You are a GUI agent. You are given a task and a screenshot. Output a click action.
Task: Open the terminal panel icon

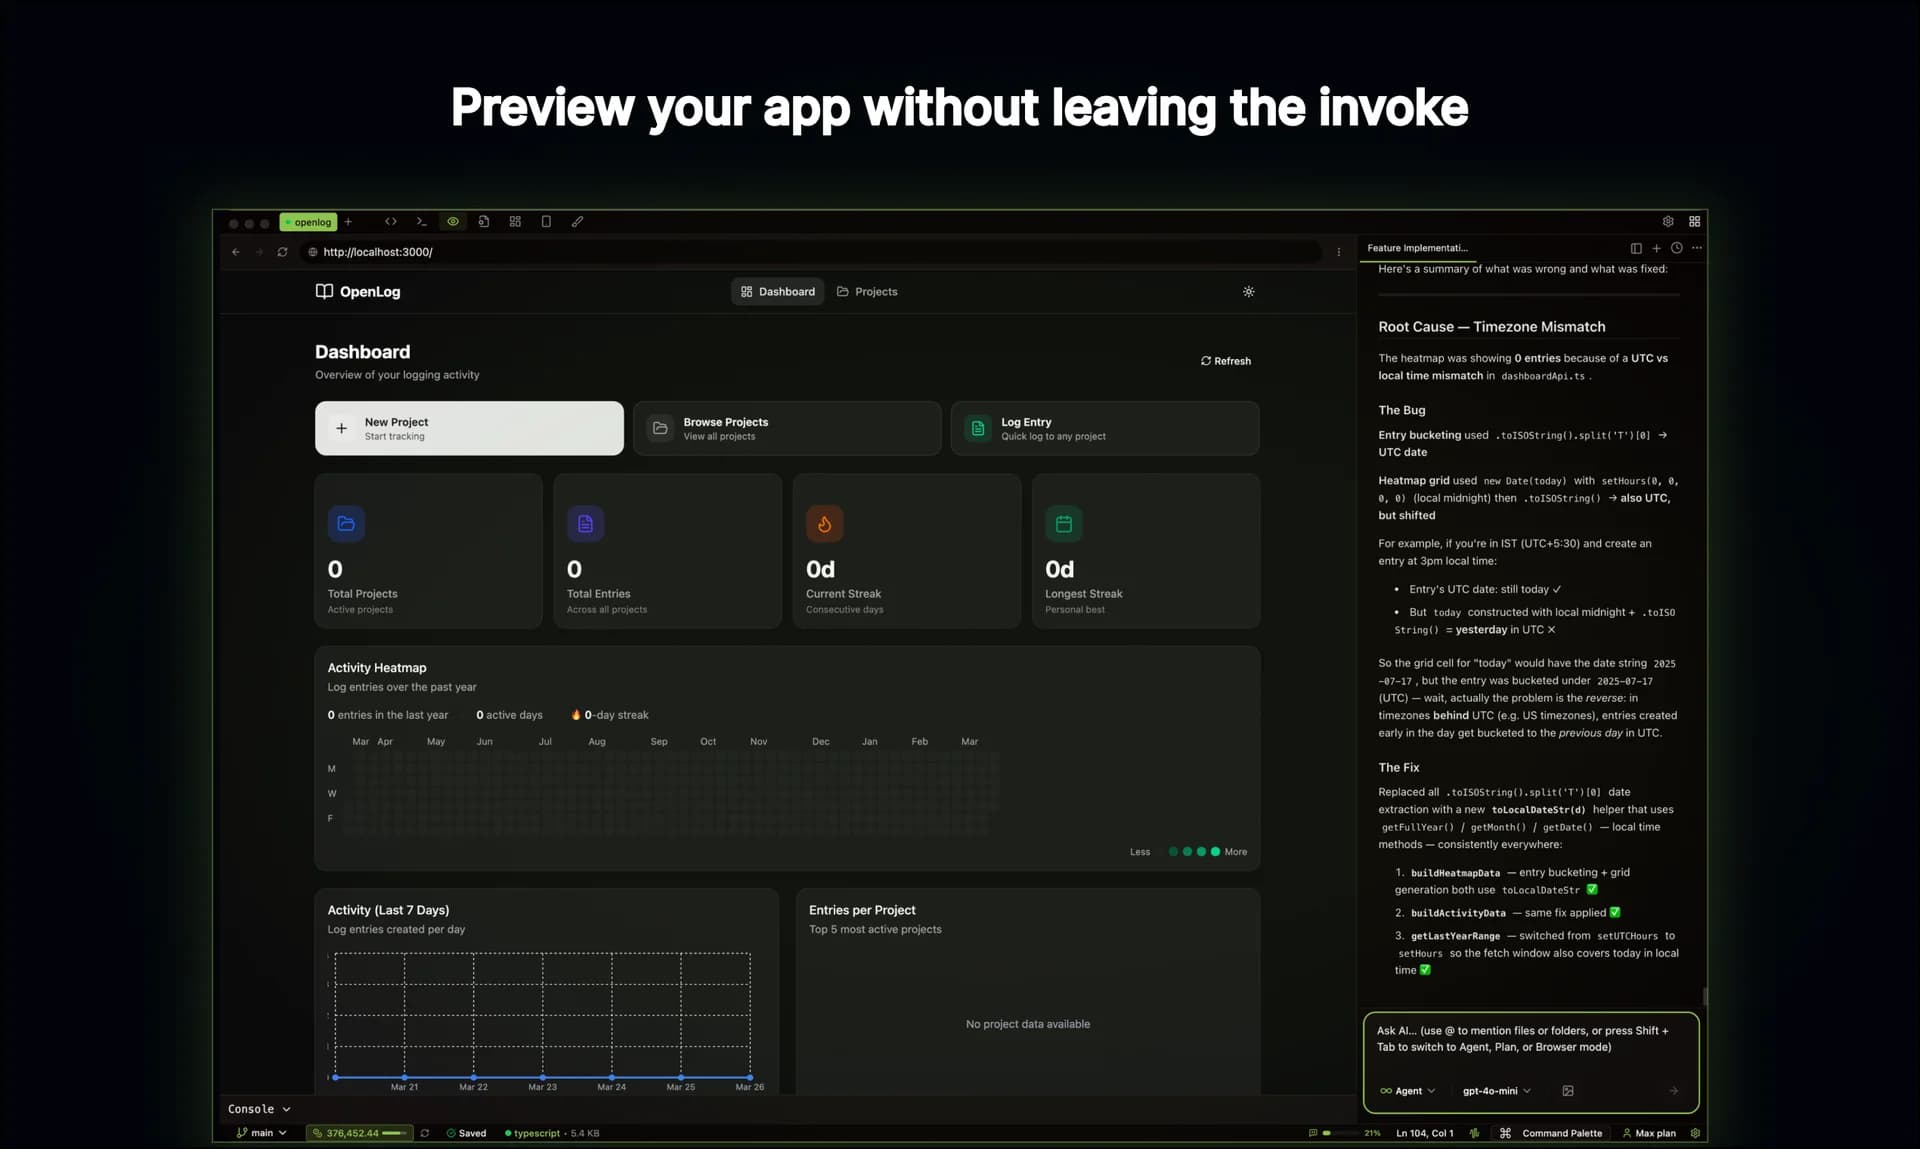click(421, 221)
